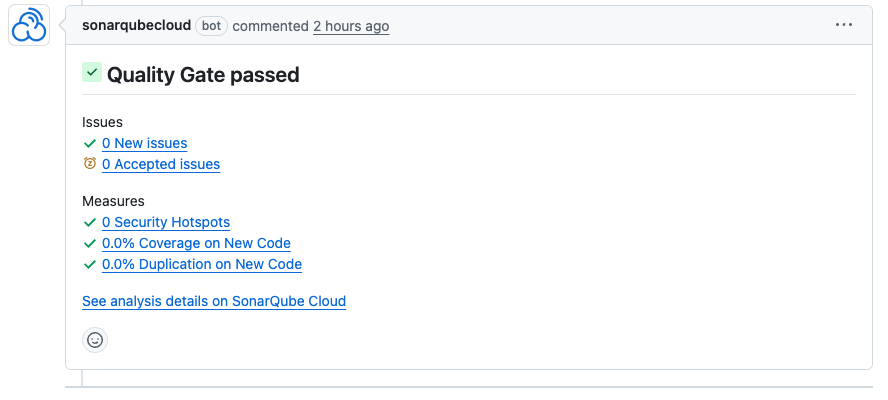Open "0.0% Duplication on New Code" link
The image size is (888, 400).
pos(202,265)
